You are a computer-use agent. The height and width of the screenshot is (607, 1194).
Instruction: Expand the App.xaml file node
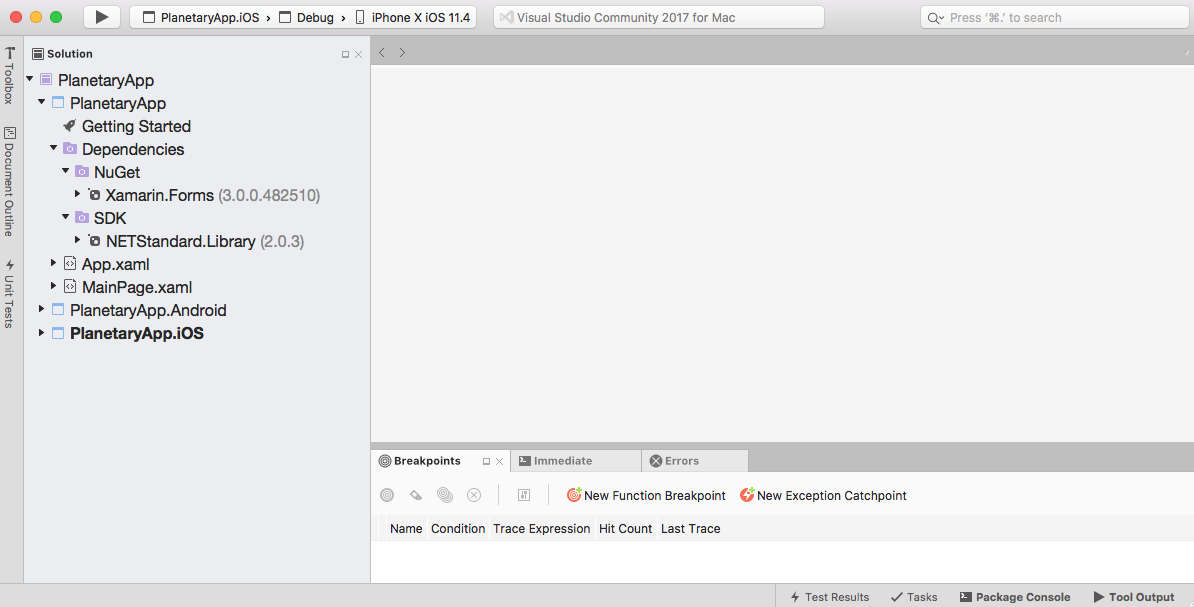point(53,263)
